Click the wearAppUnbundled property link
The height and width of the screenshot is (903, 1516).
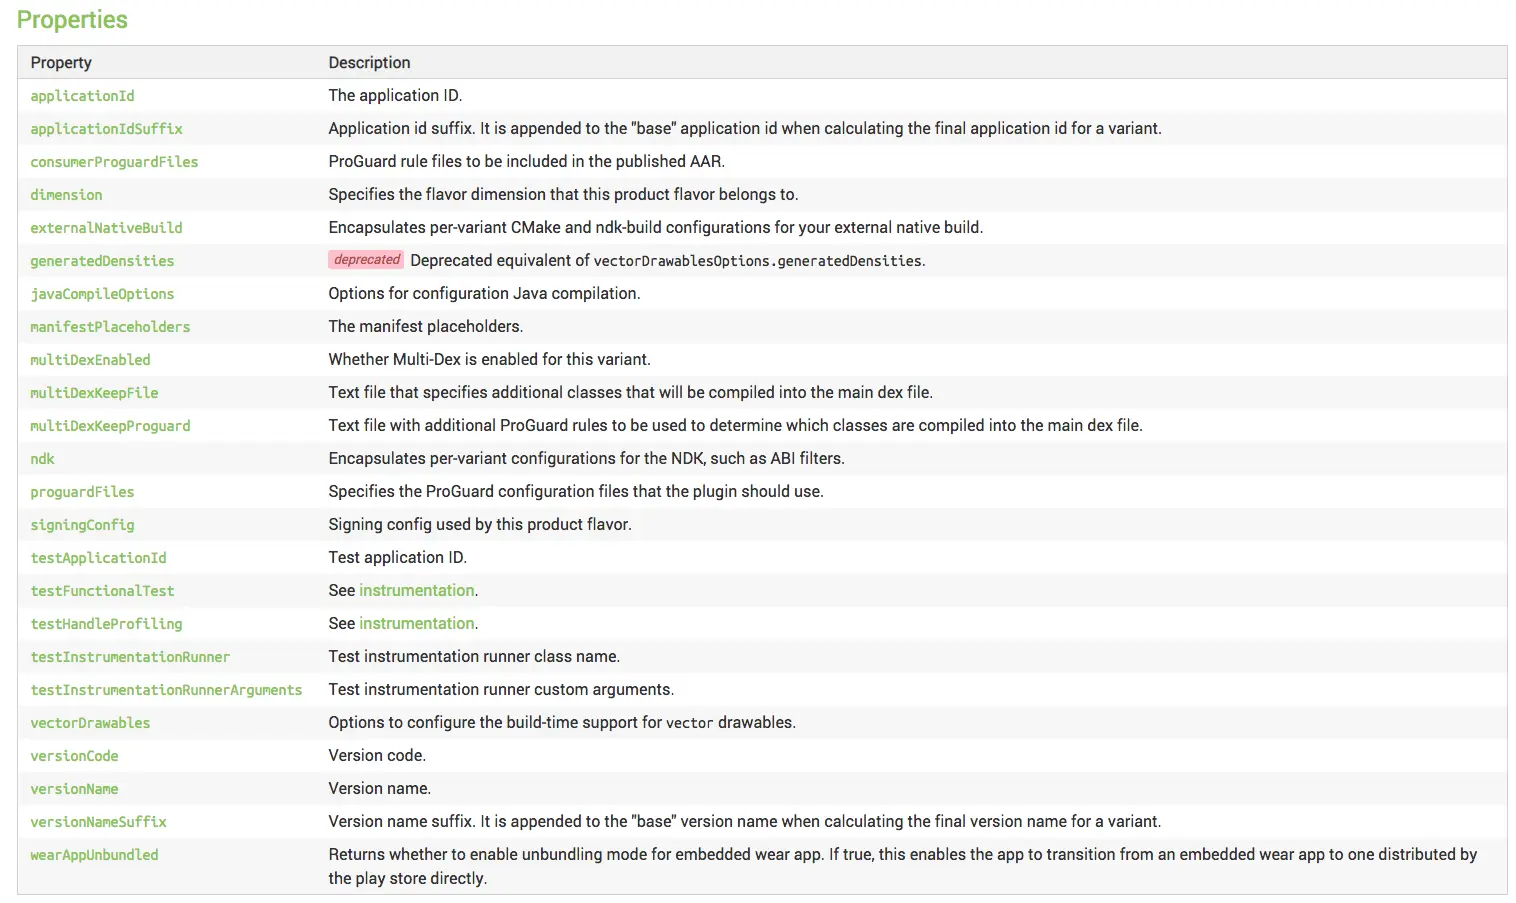coord(94,855)
